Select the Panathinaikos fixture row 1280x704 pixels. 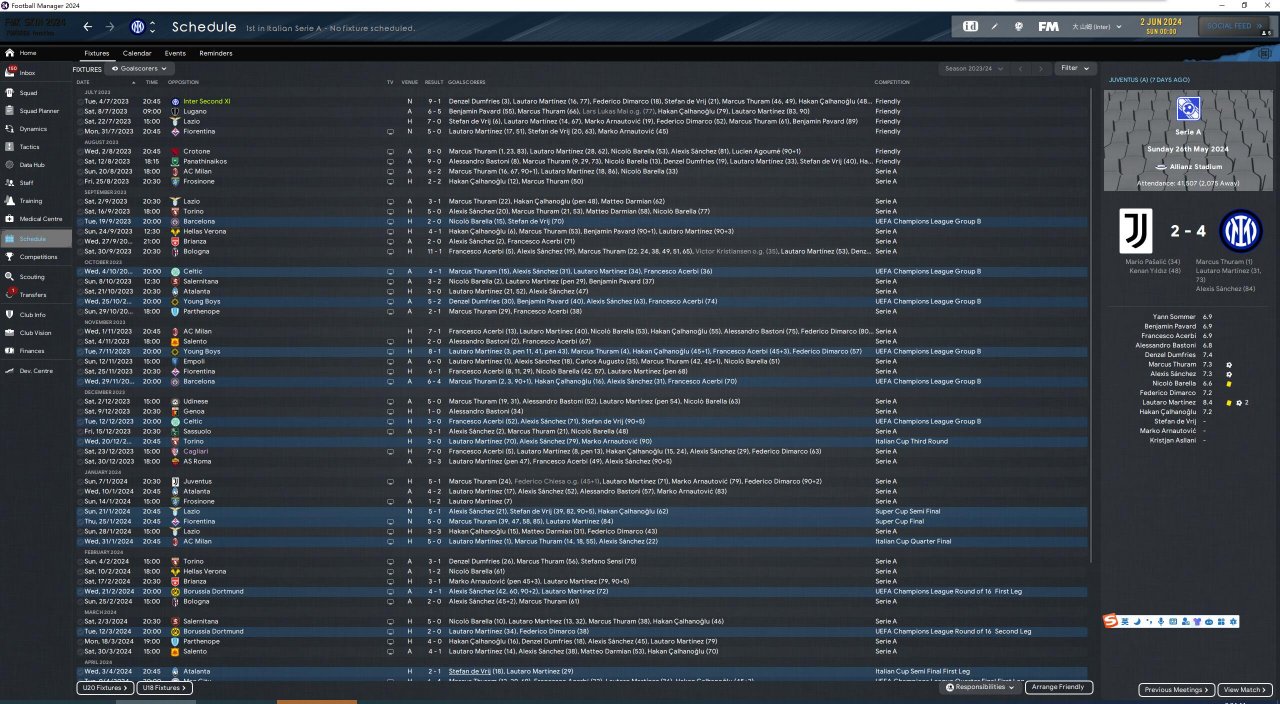(x=584, y=161)
